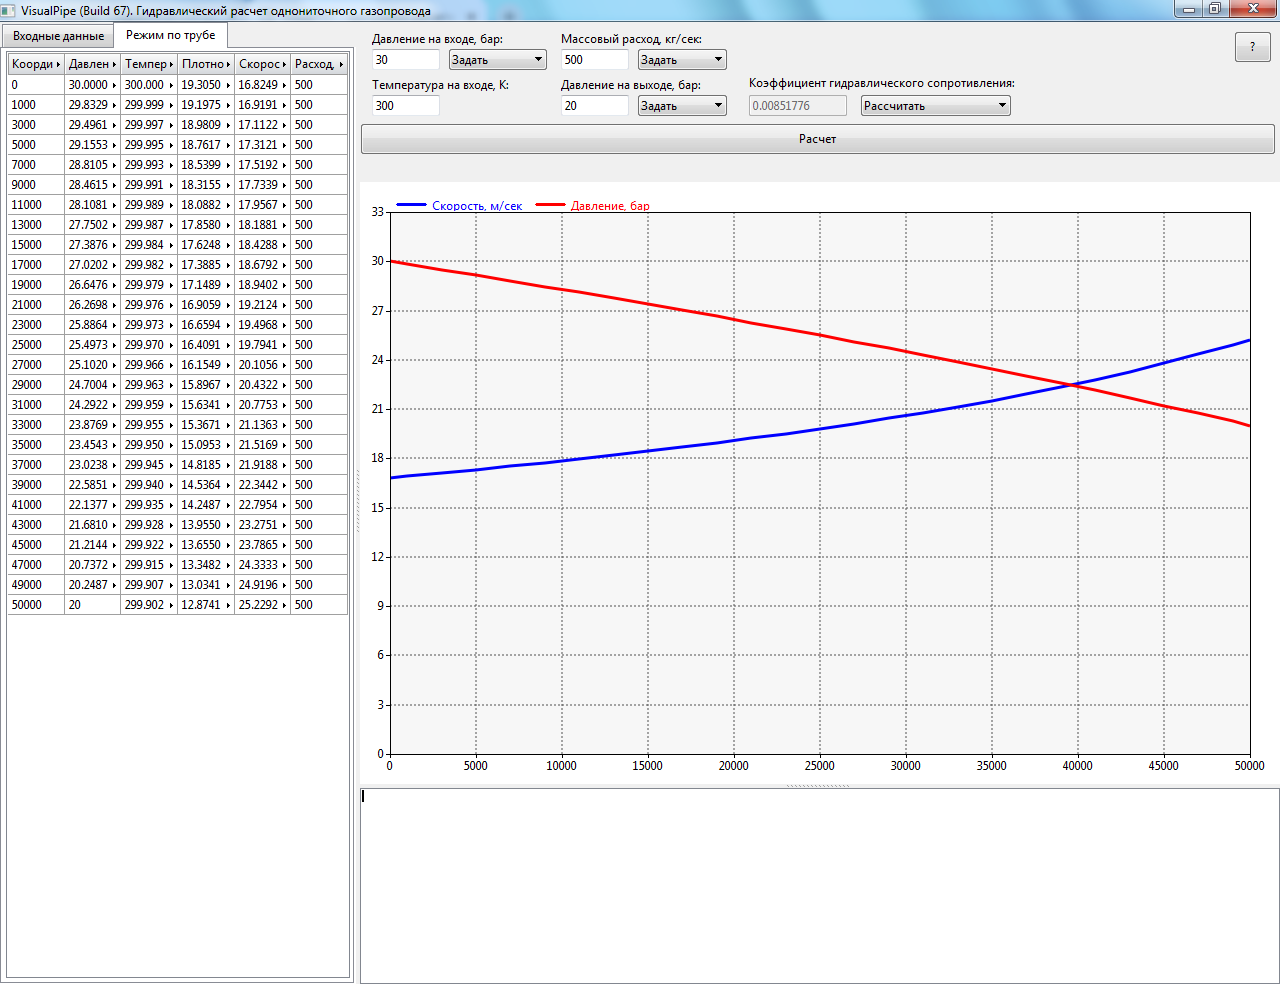Screen dimensions: 1280x984
Task: Click the Расчет button
Action: pyautogui.click(x=817, y=139)
